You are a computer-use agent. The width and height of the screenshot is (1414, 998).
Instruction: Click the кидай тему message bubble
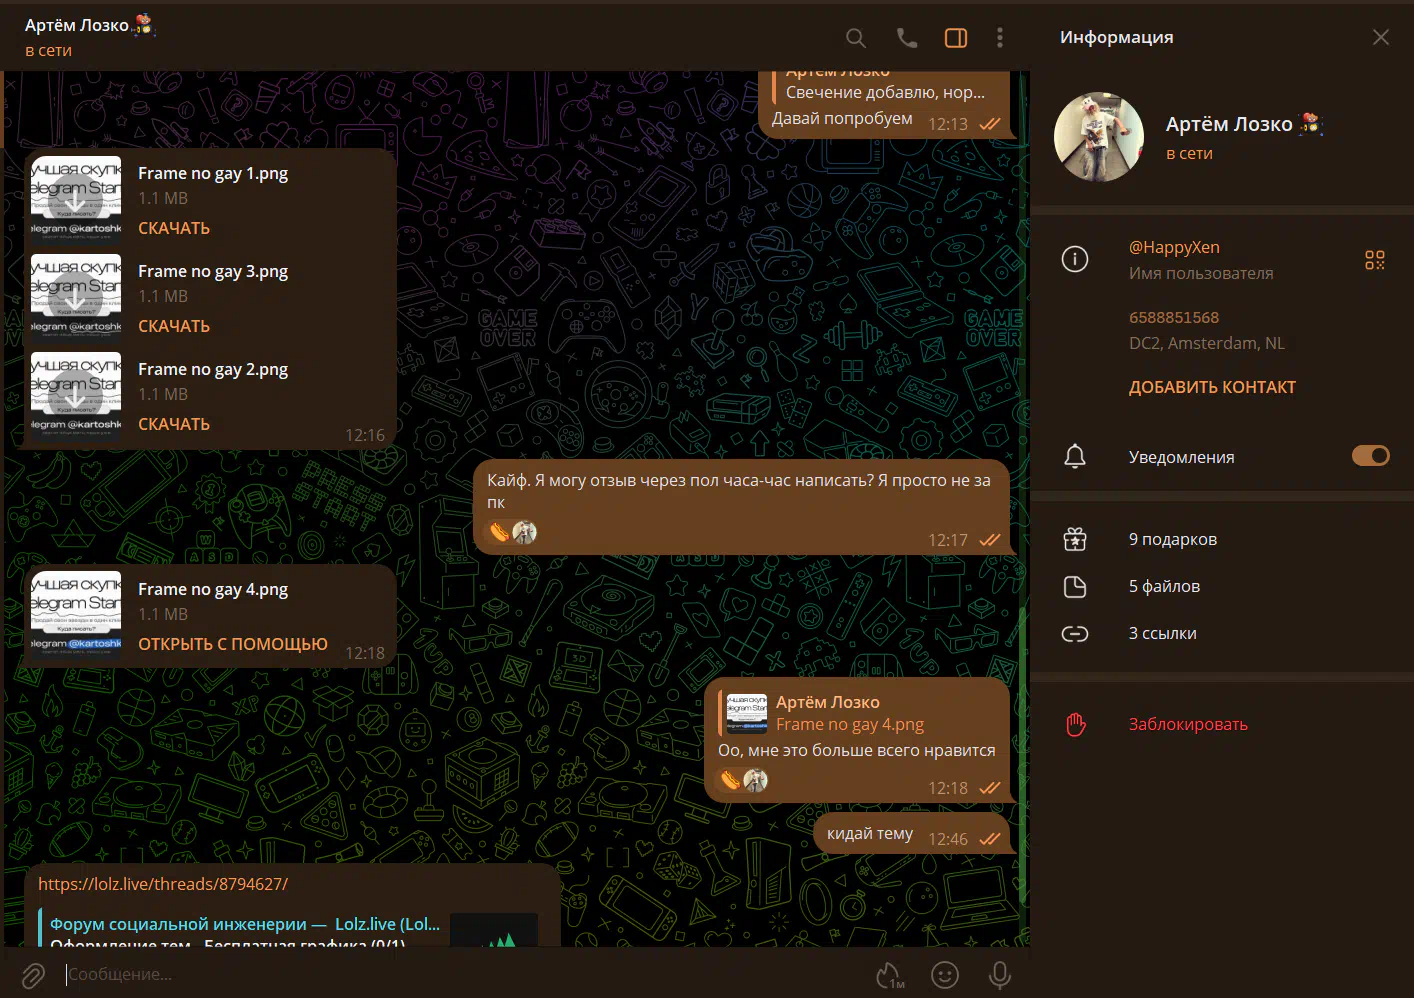pos(911,833)
